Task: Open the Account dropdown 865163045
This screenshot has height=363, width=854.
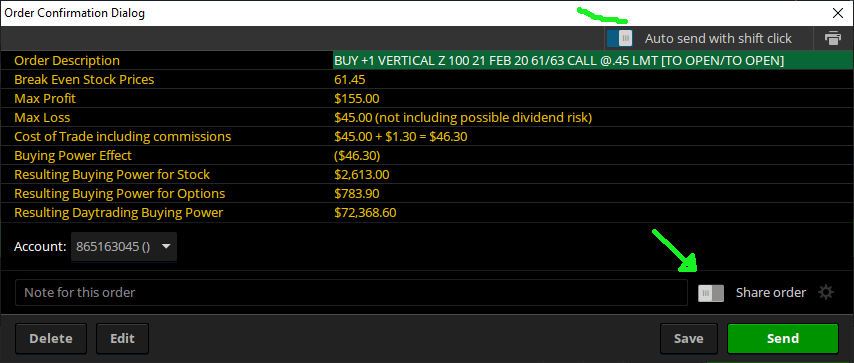Action: (x=124, y=246)
